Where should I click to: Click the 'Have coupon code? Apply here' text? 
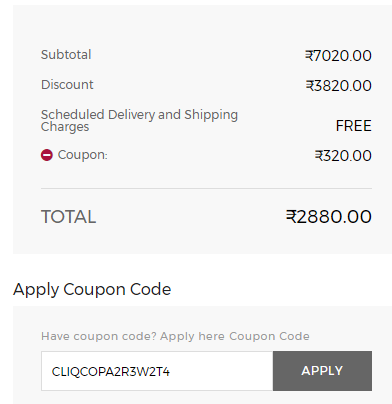click(133, 336)
